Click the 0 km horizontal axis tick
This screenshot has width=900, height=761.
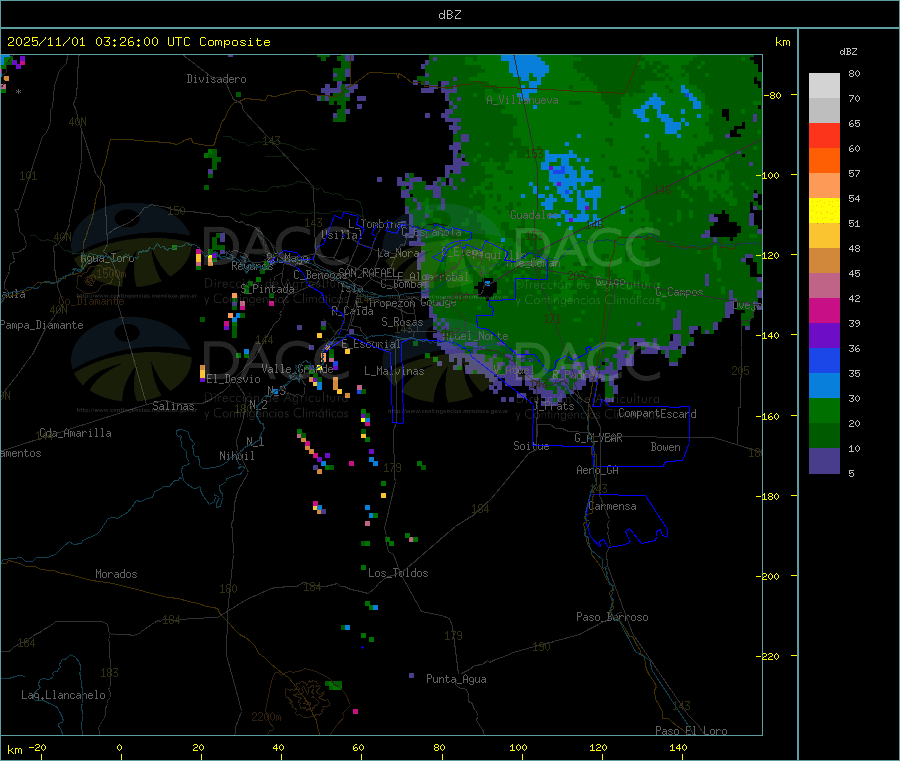point(119,748)
